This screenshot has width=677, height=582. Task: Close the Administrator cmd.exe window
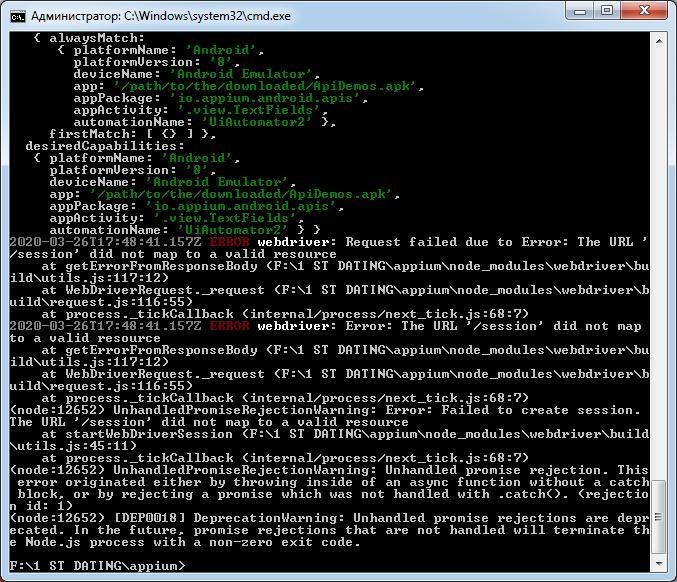click(x=645, y=11)
